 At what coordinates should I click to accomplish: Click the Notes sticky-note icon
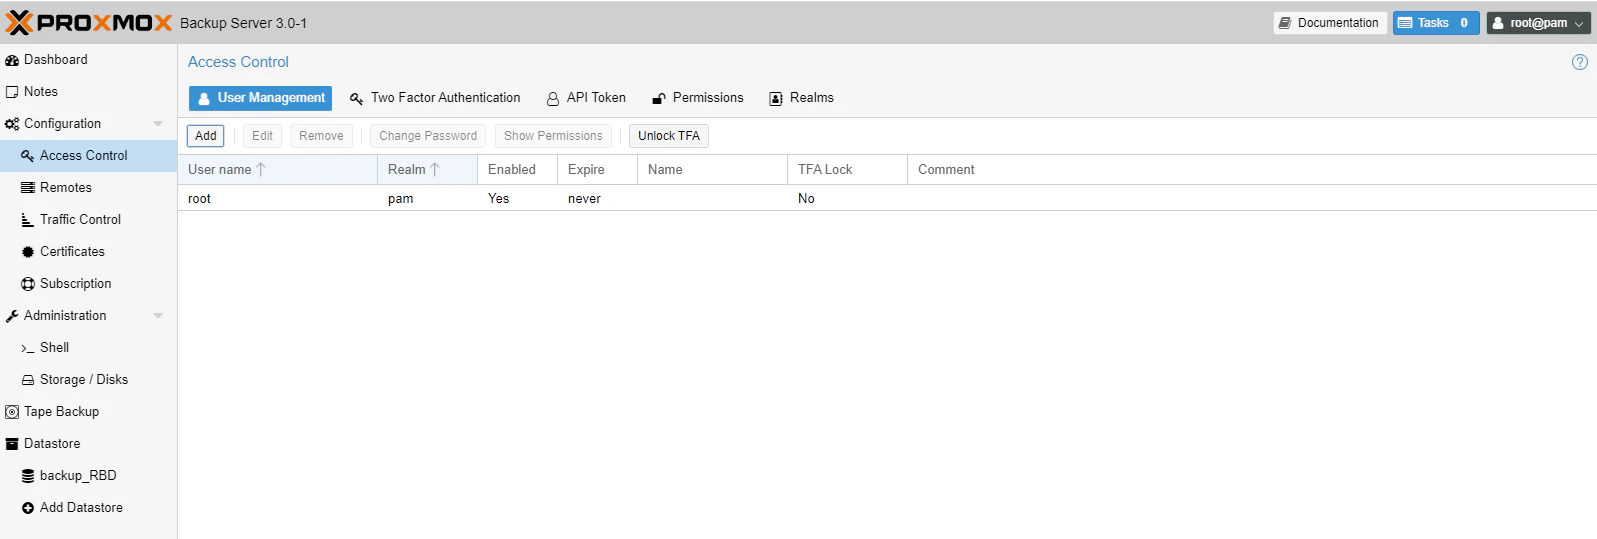pyautogui.click(x=12, y=92)
